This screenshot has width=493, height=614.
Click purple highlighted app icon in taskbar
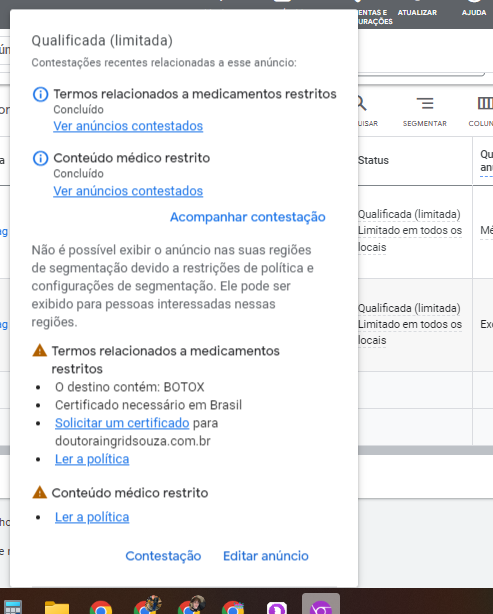[321, 605]
